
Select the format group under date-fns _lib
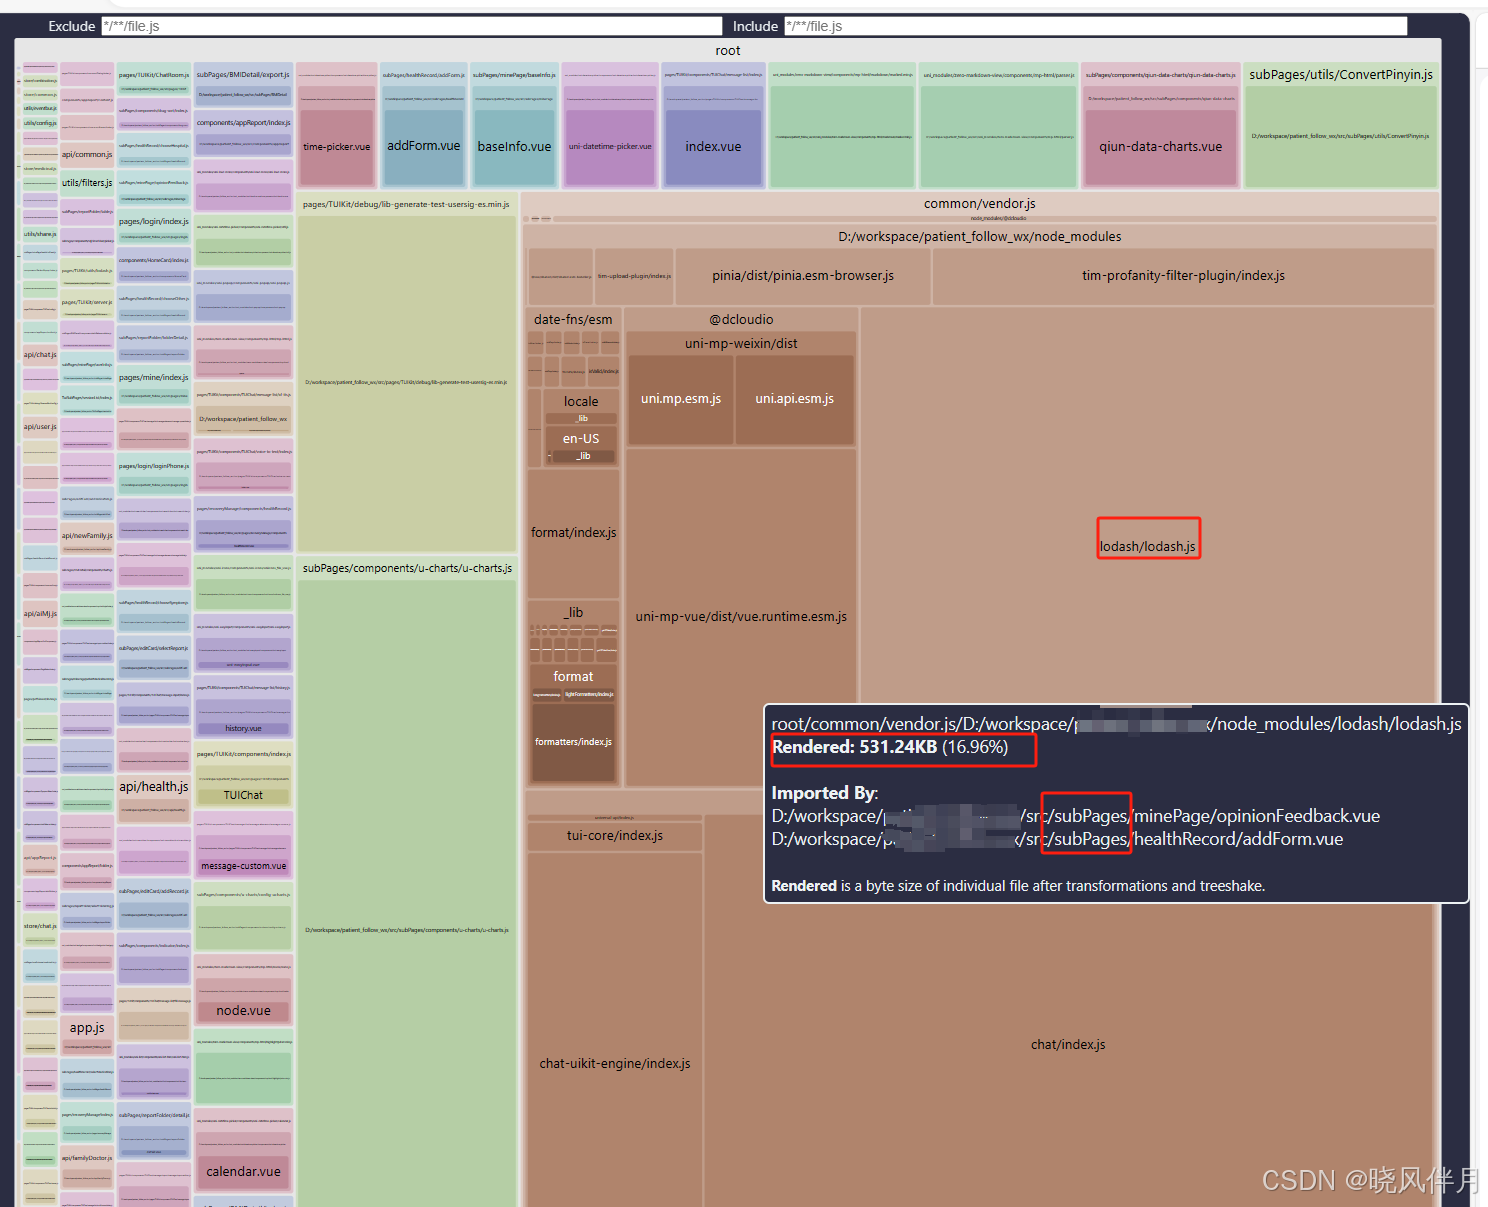point(573,677)
